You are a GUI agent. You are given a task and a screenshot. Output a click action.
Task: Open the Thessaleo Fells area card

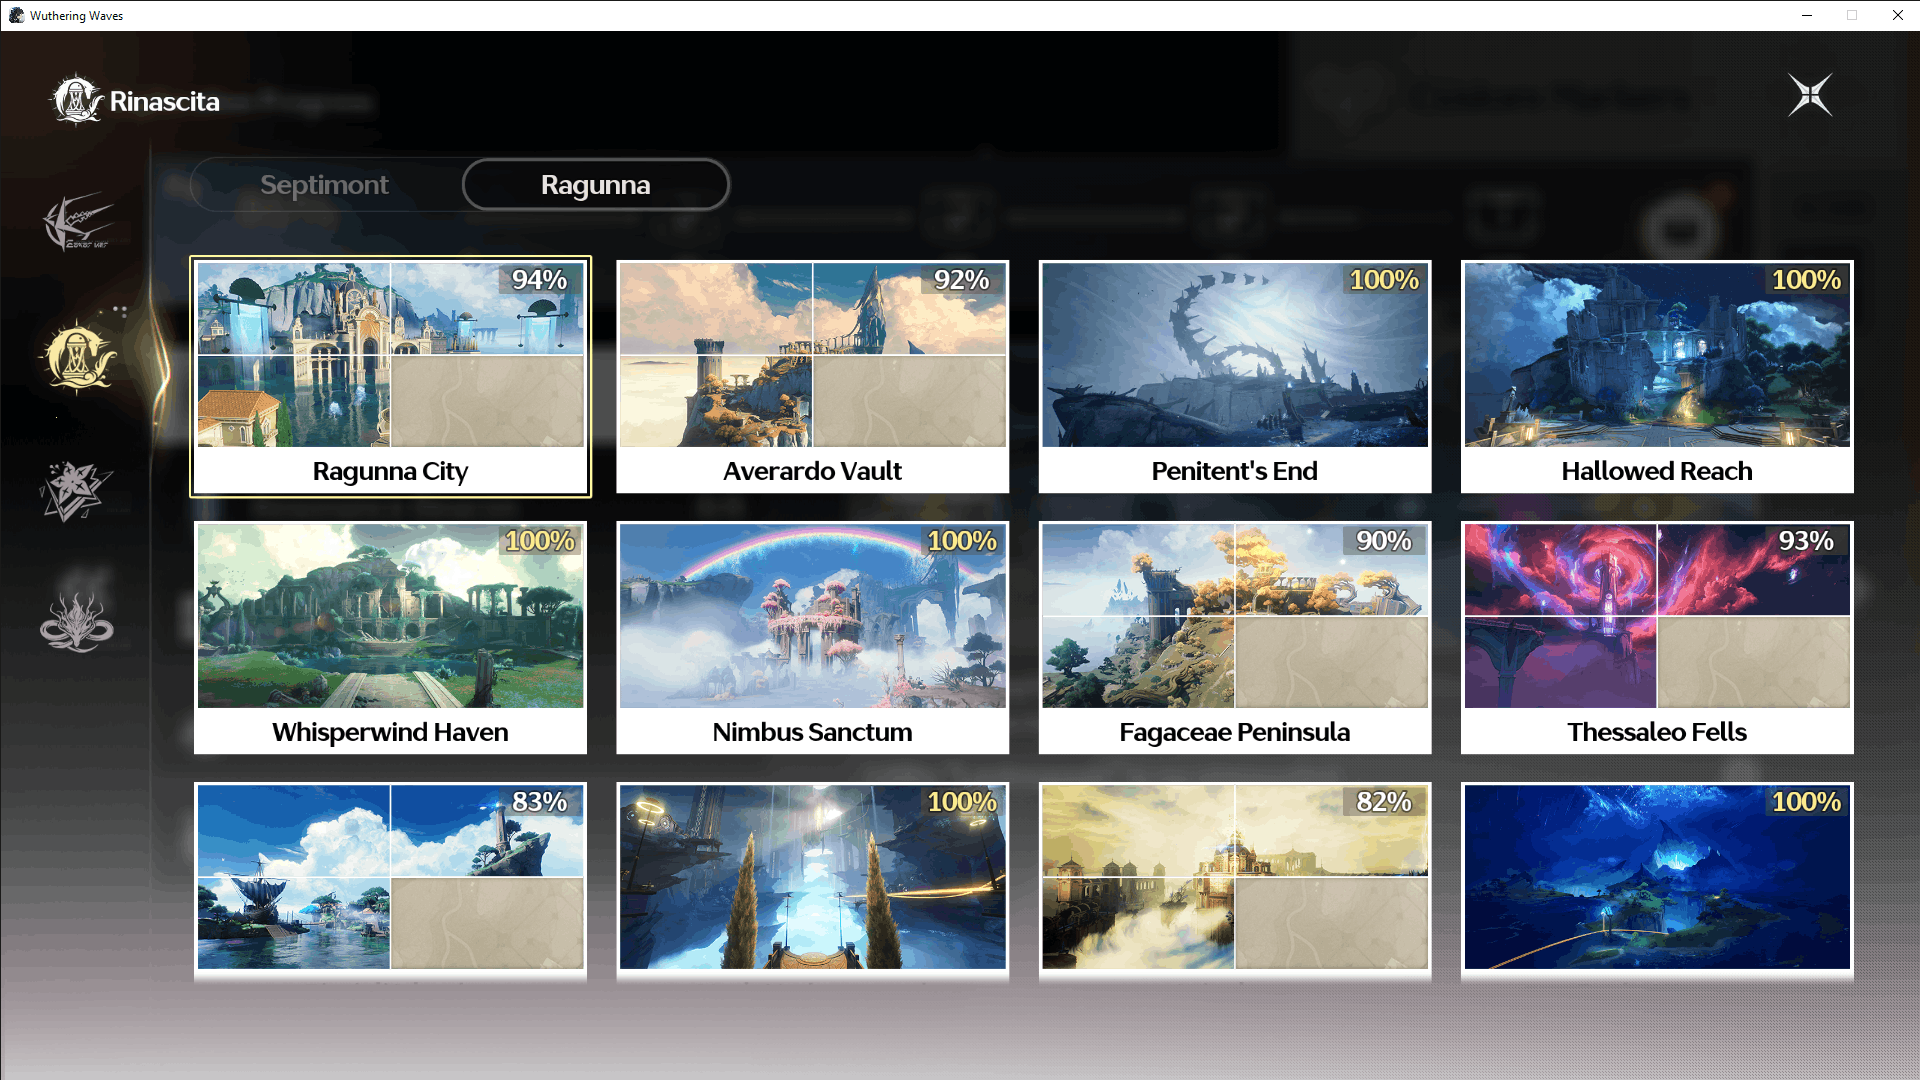point(1657,638)
